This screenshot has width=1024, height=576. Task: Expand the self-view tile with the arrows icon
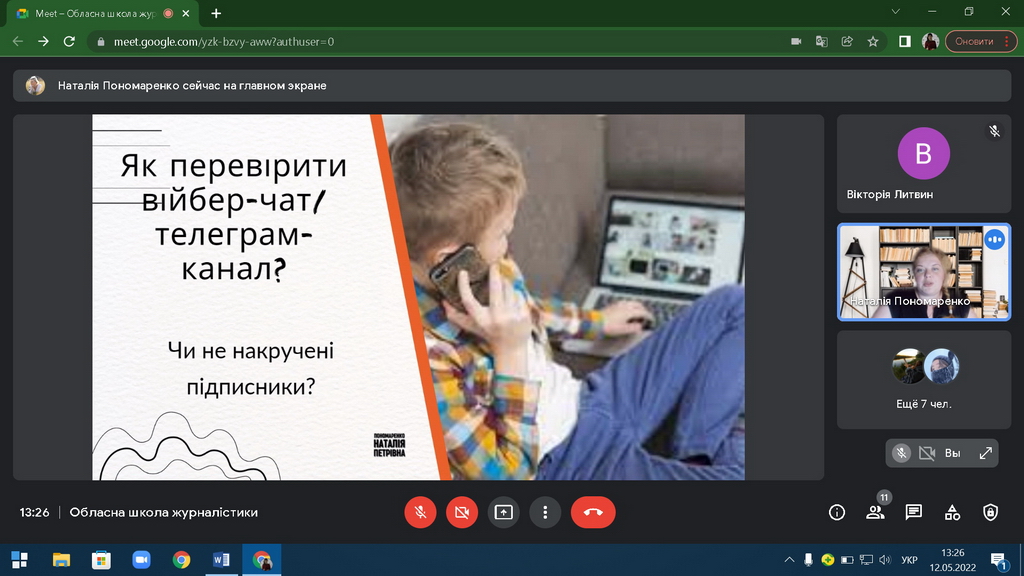point(985,453)
